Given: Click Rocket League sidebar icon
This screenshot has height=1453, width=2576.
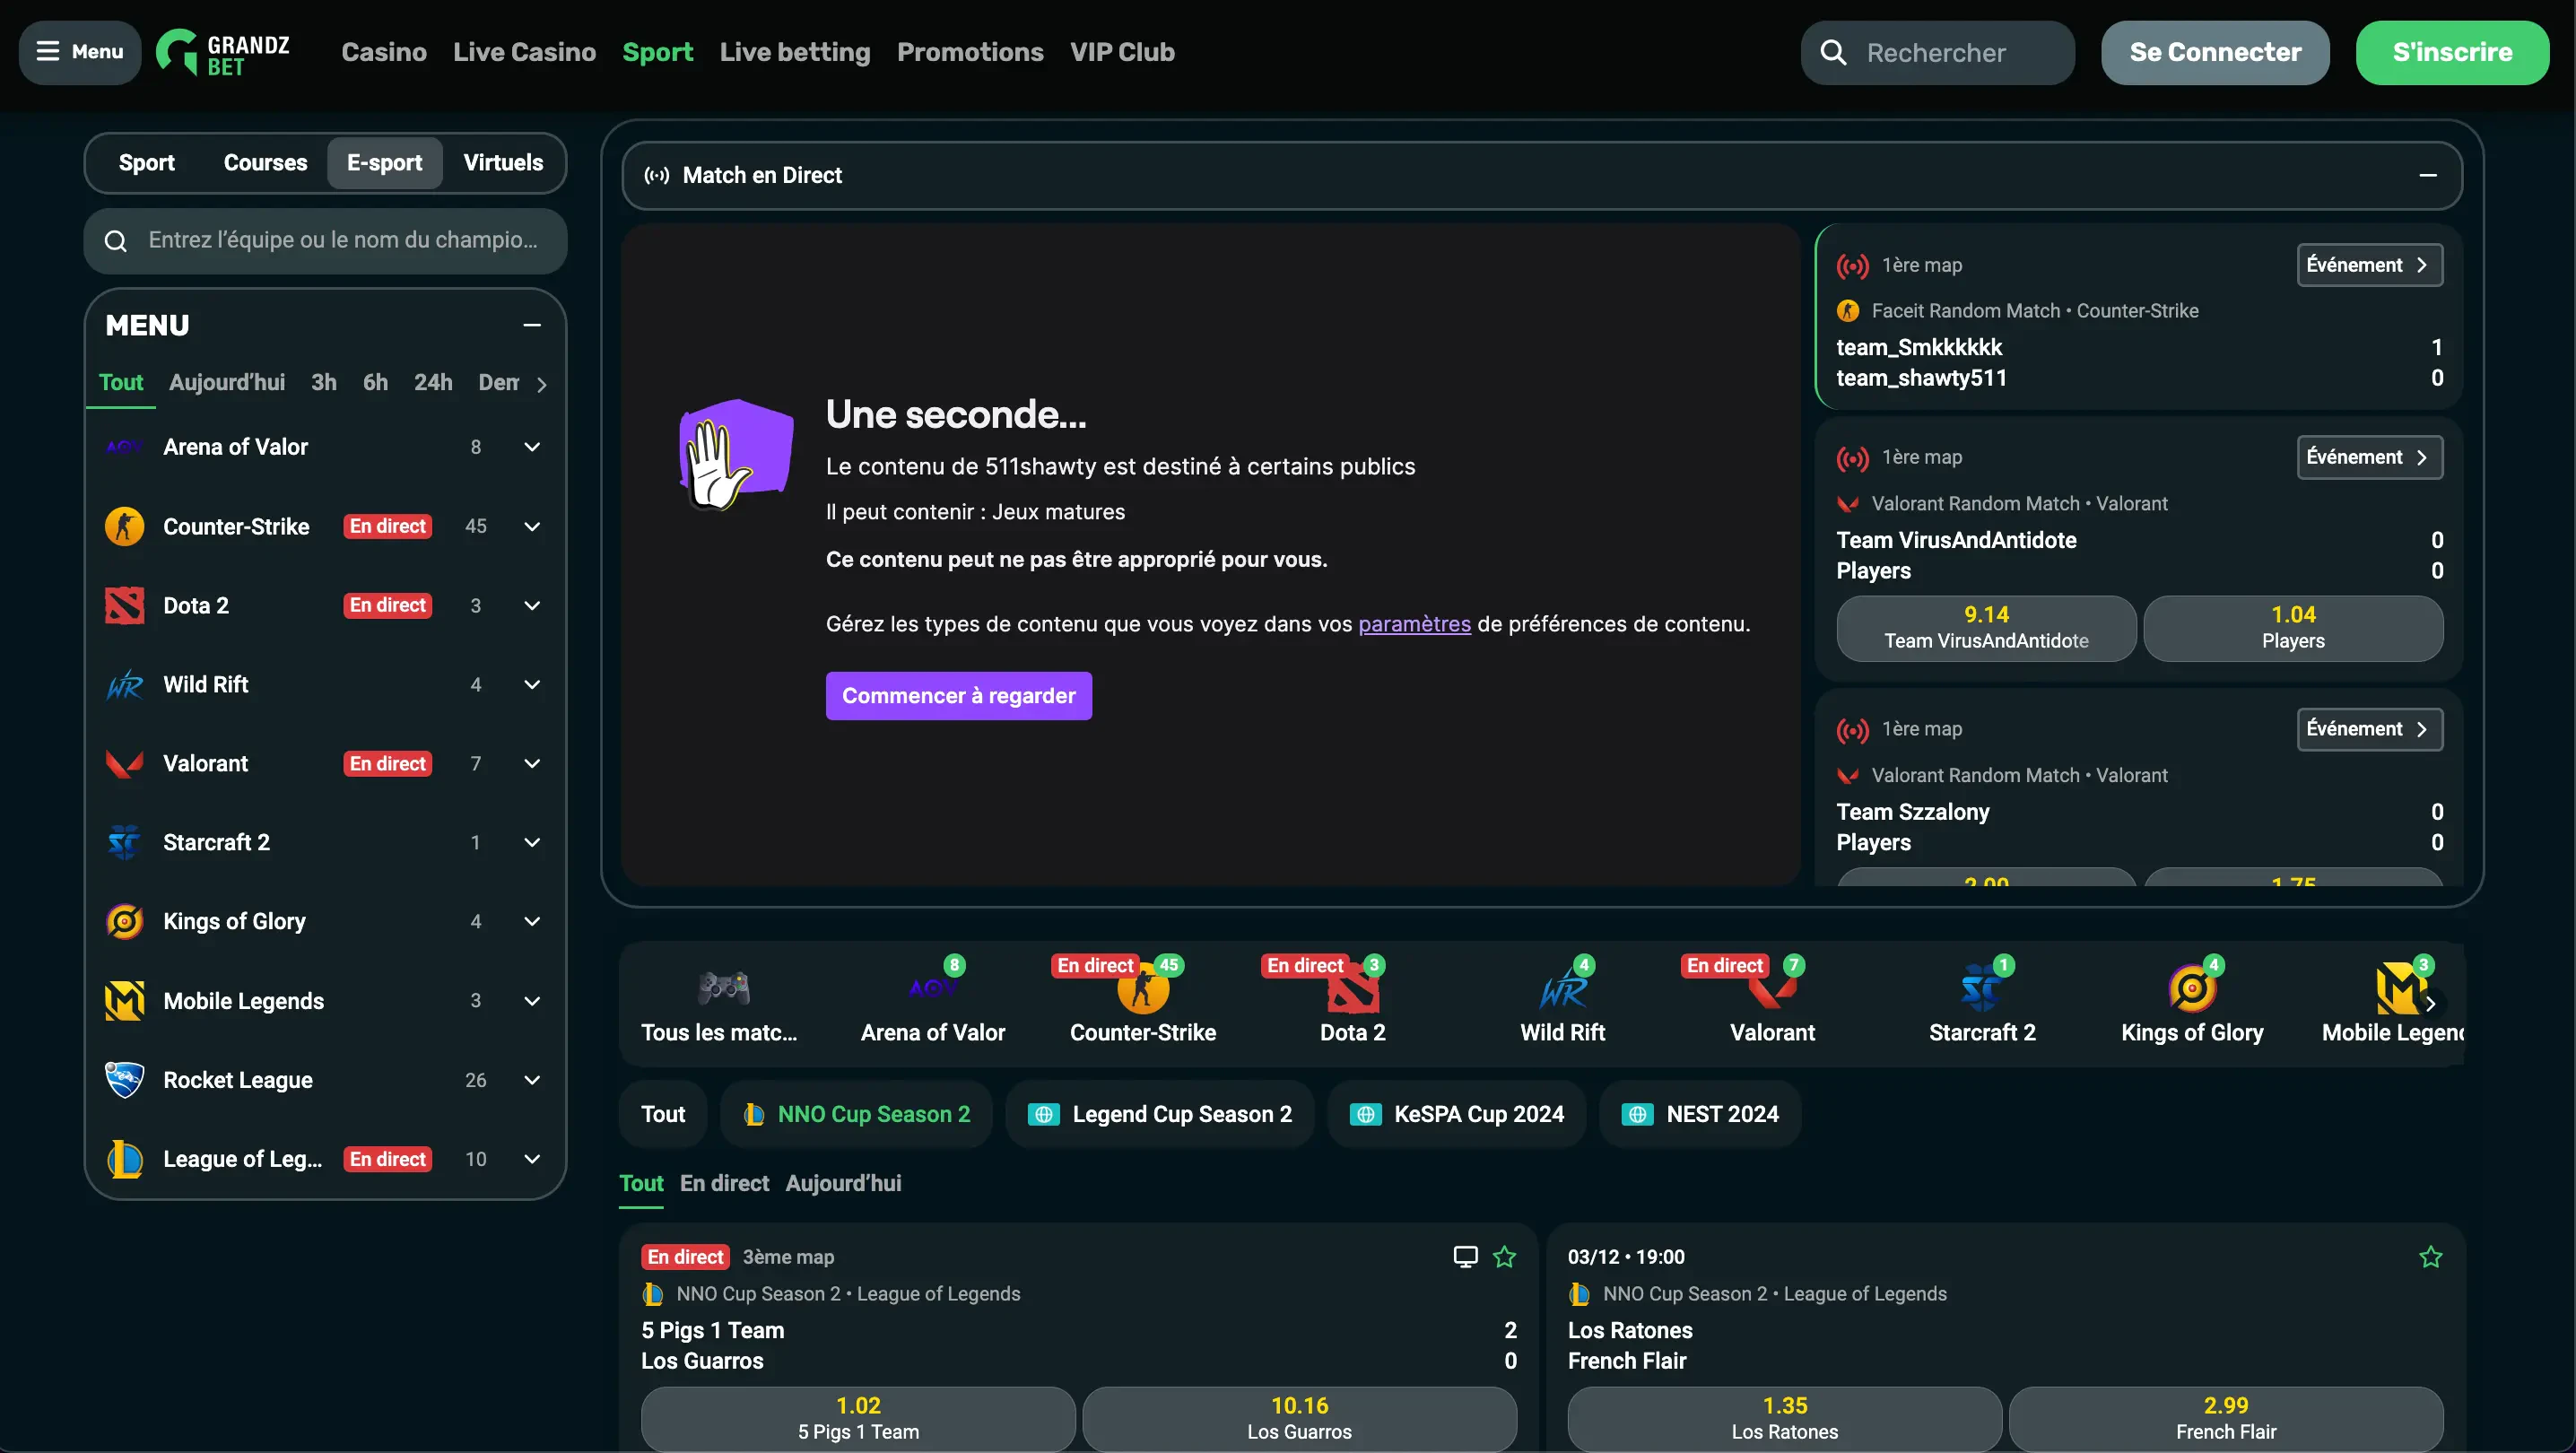Looking at the screenshot, I should coord(125,1080).
